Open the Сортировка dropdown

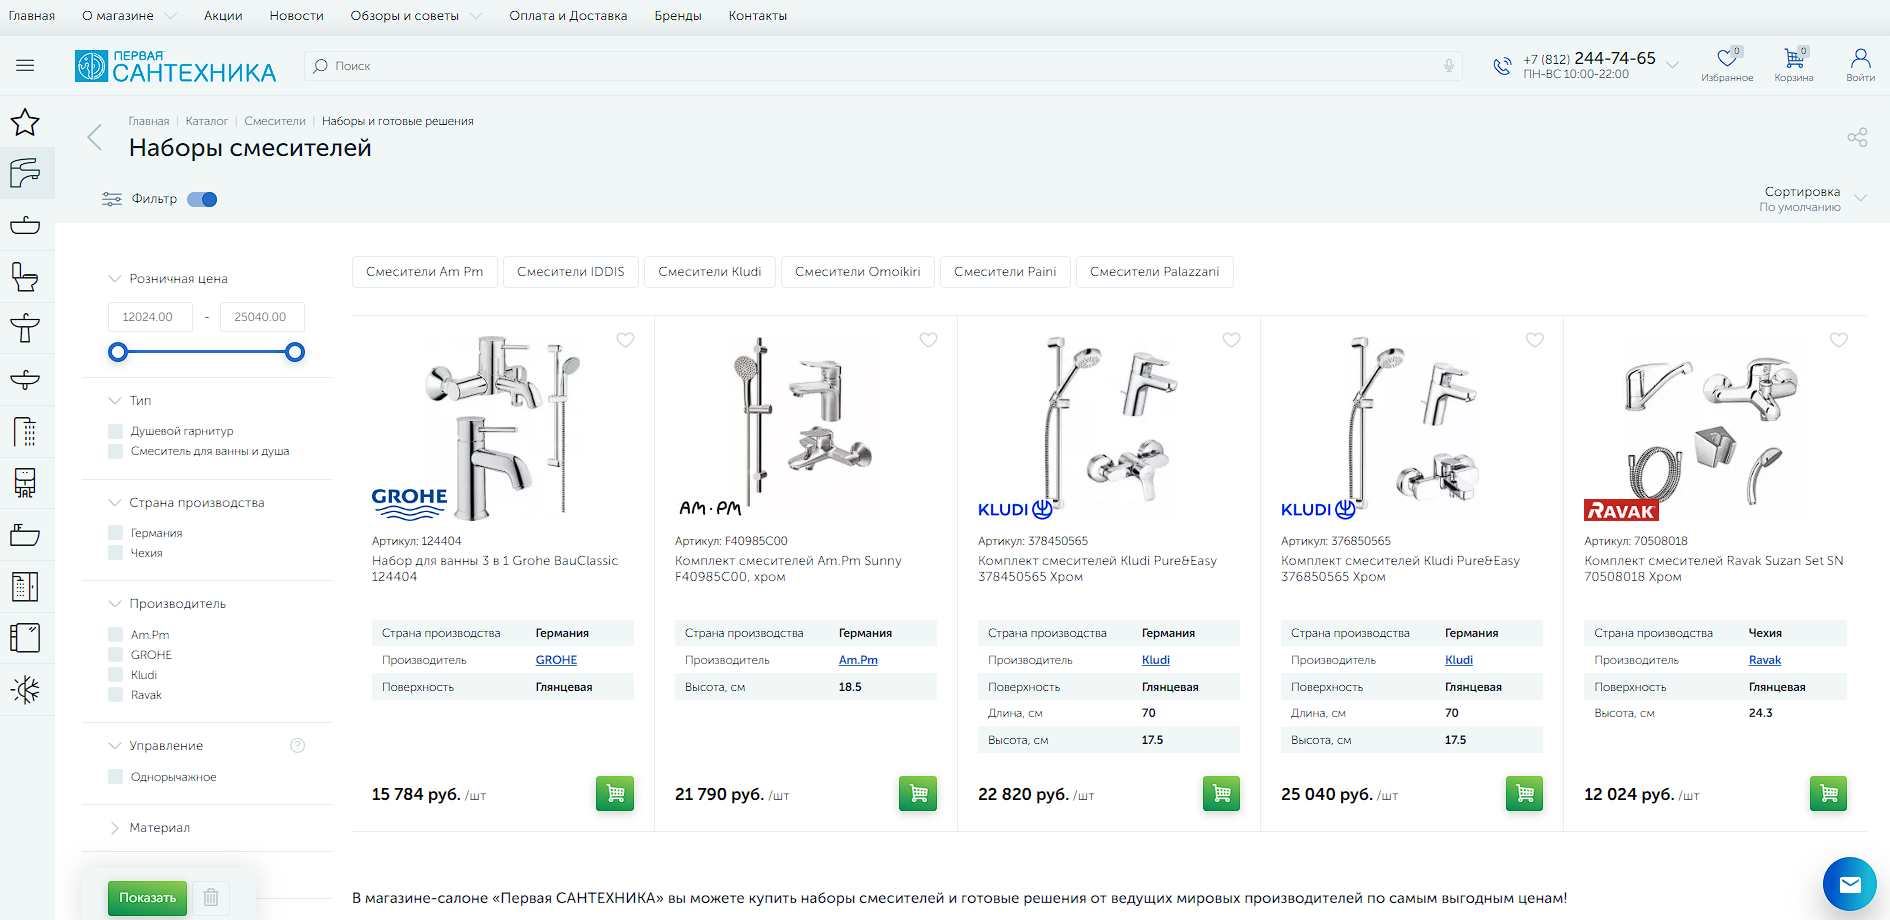point(1812,198)
